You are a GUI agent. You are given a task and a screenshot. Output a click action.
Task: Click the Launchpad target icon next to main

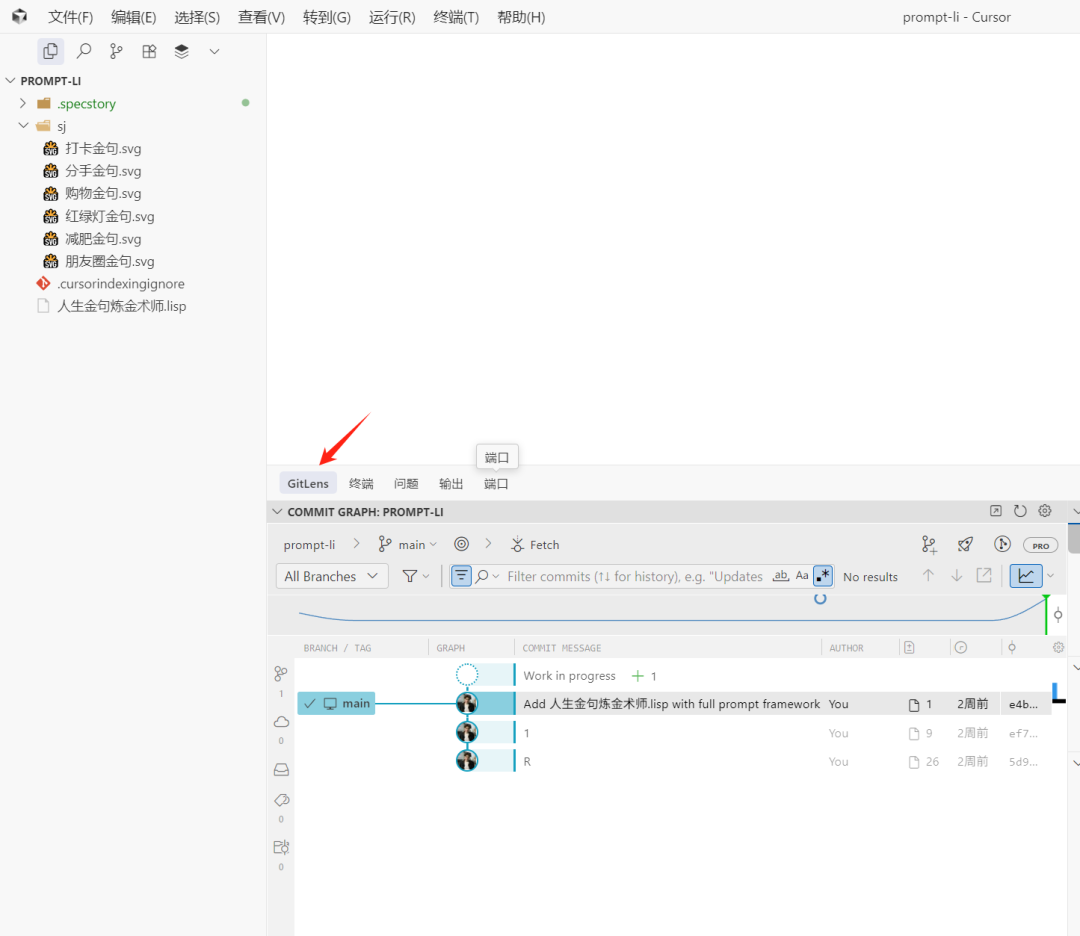pyautogui.click(x=461, y=544)
